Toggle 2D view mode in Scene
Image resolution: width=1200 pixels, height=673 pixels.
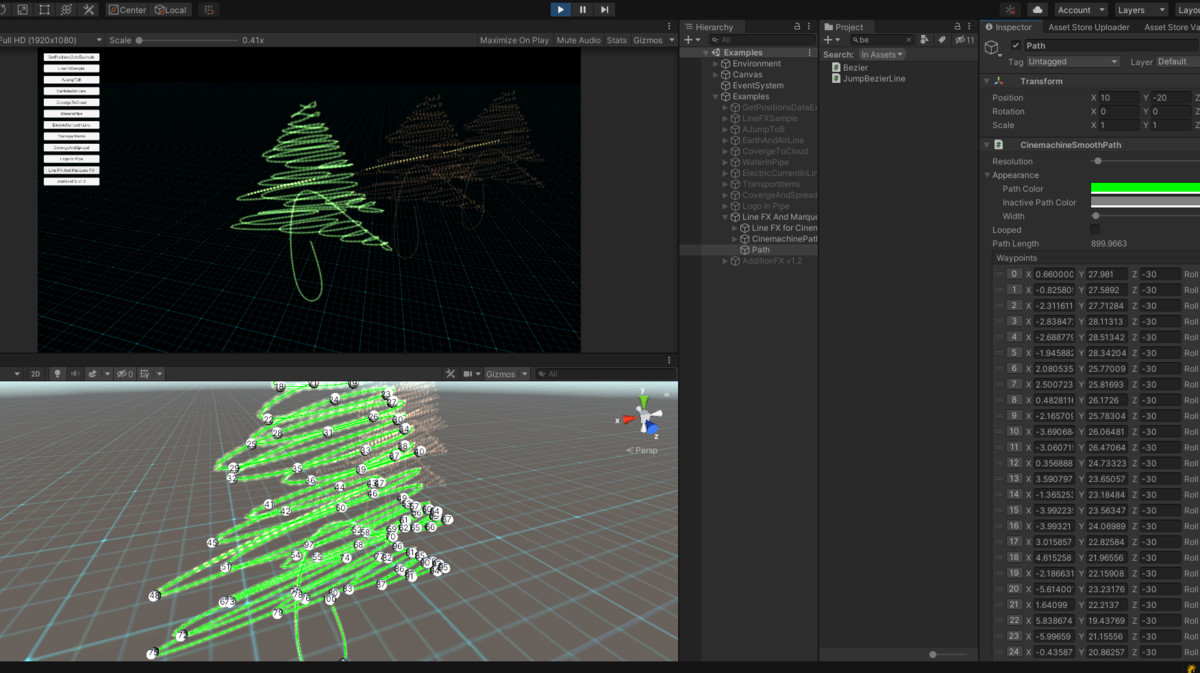[35, 374]
